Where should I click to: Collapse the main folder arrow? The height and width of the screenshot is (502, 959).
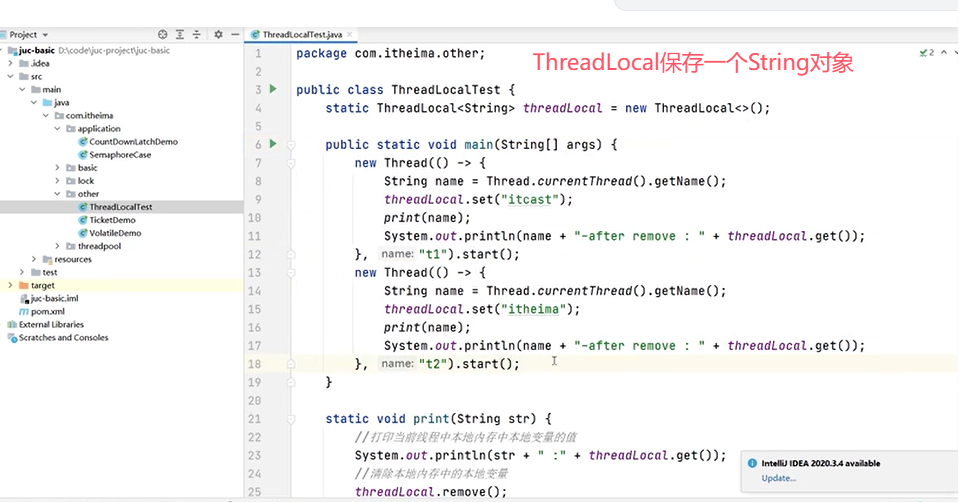tap(22, 89)
